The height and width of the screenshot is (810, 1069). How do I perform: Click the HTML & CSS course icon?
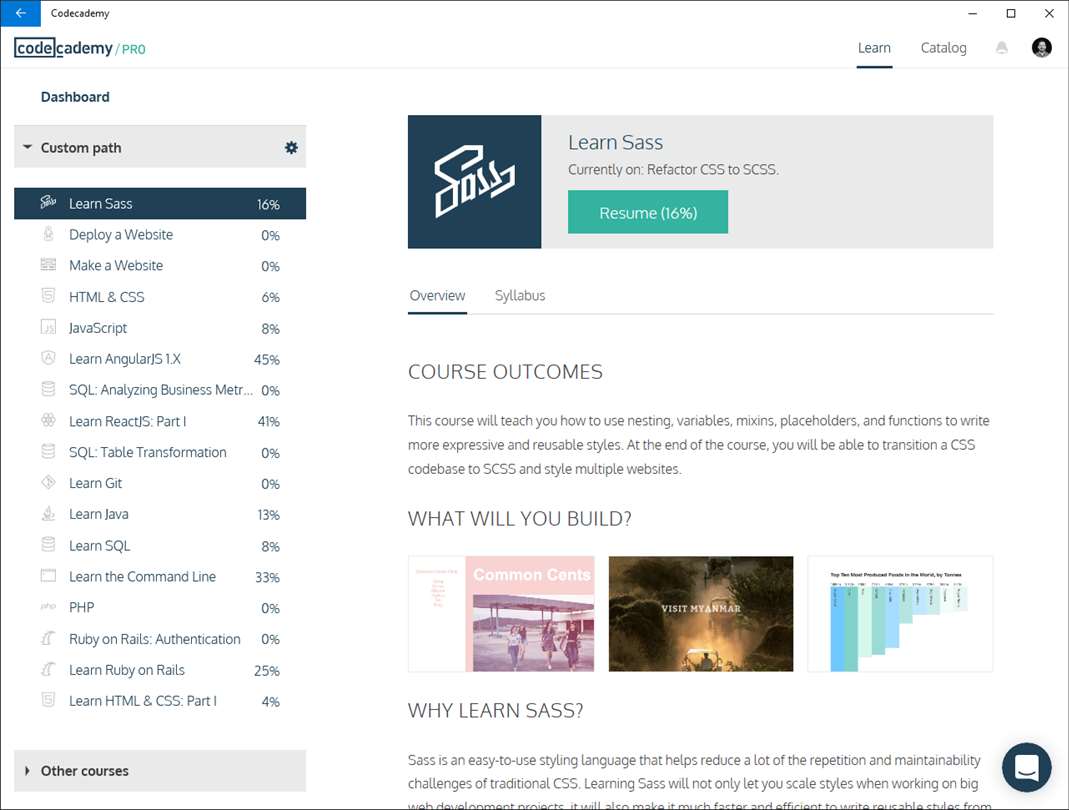pos(48,296)
